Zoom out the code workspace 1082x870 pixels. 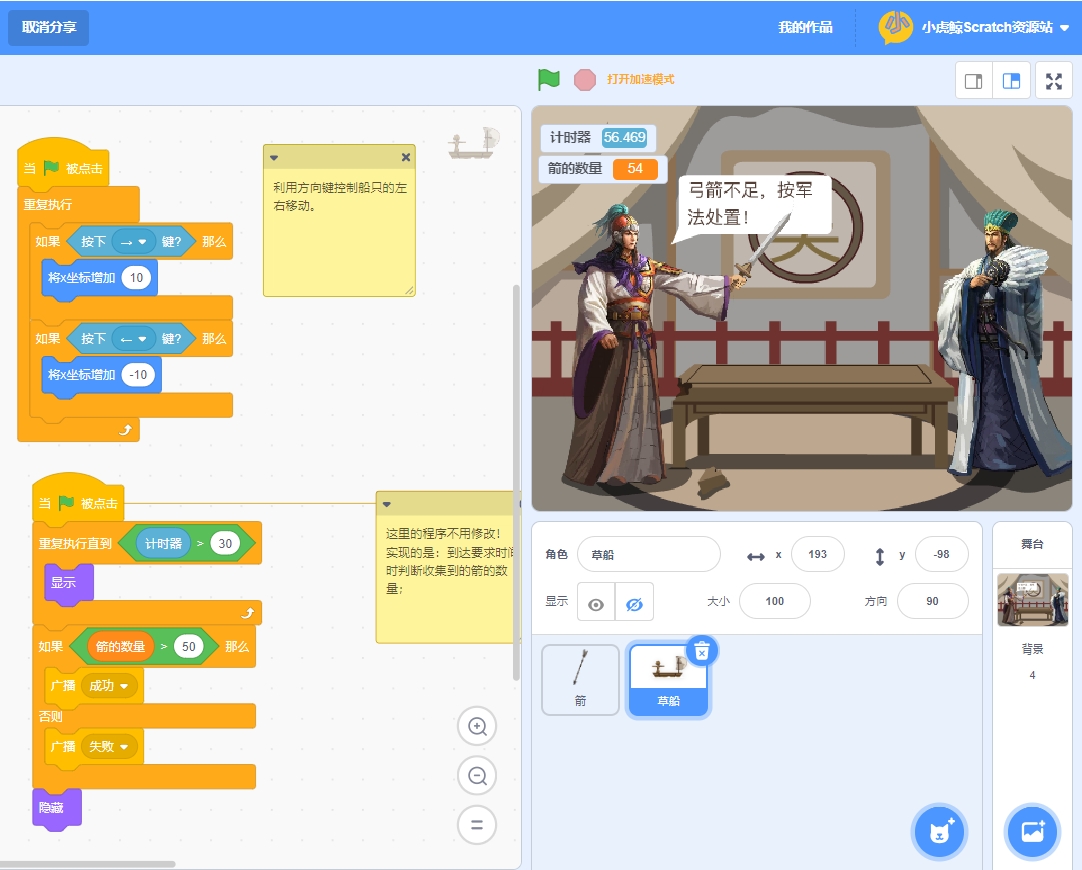pos(477,775)
